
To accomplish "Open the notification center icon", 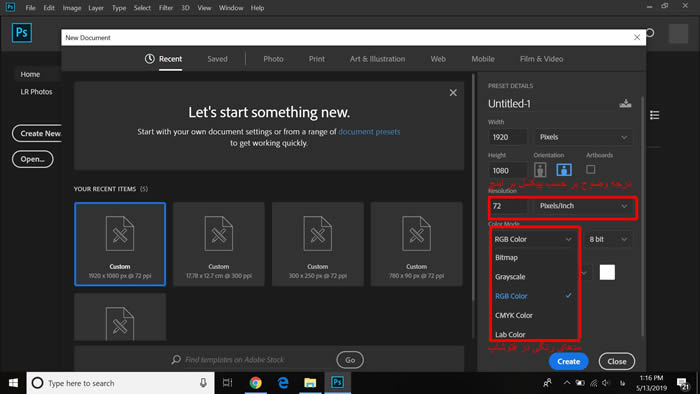I will (x=683, y=383).
